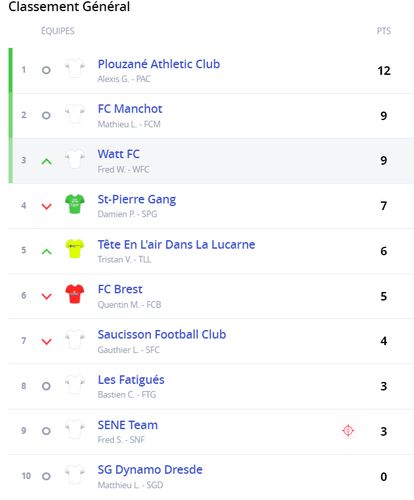Click the yellow jersey of Tête En L'air

click(x=75, y=249)
